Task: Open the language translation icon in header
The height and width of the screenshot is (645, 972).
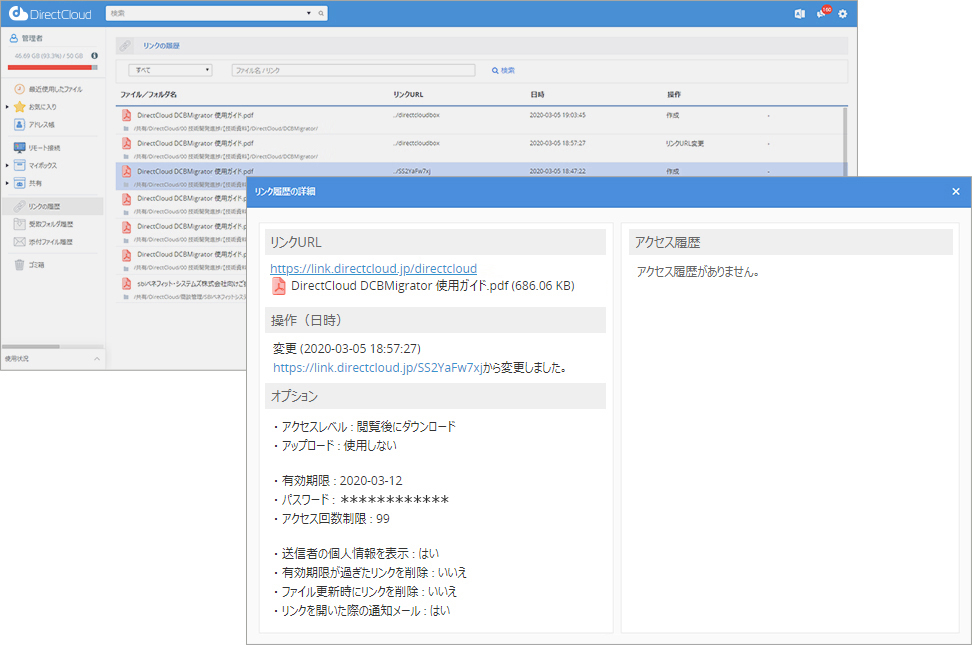Action: 800,14
